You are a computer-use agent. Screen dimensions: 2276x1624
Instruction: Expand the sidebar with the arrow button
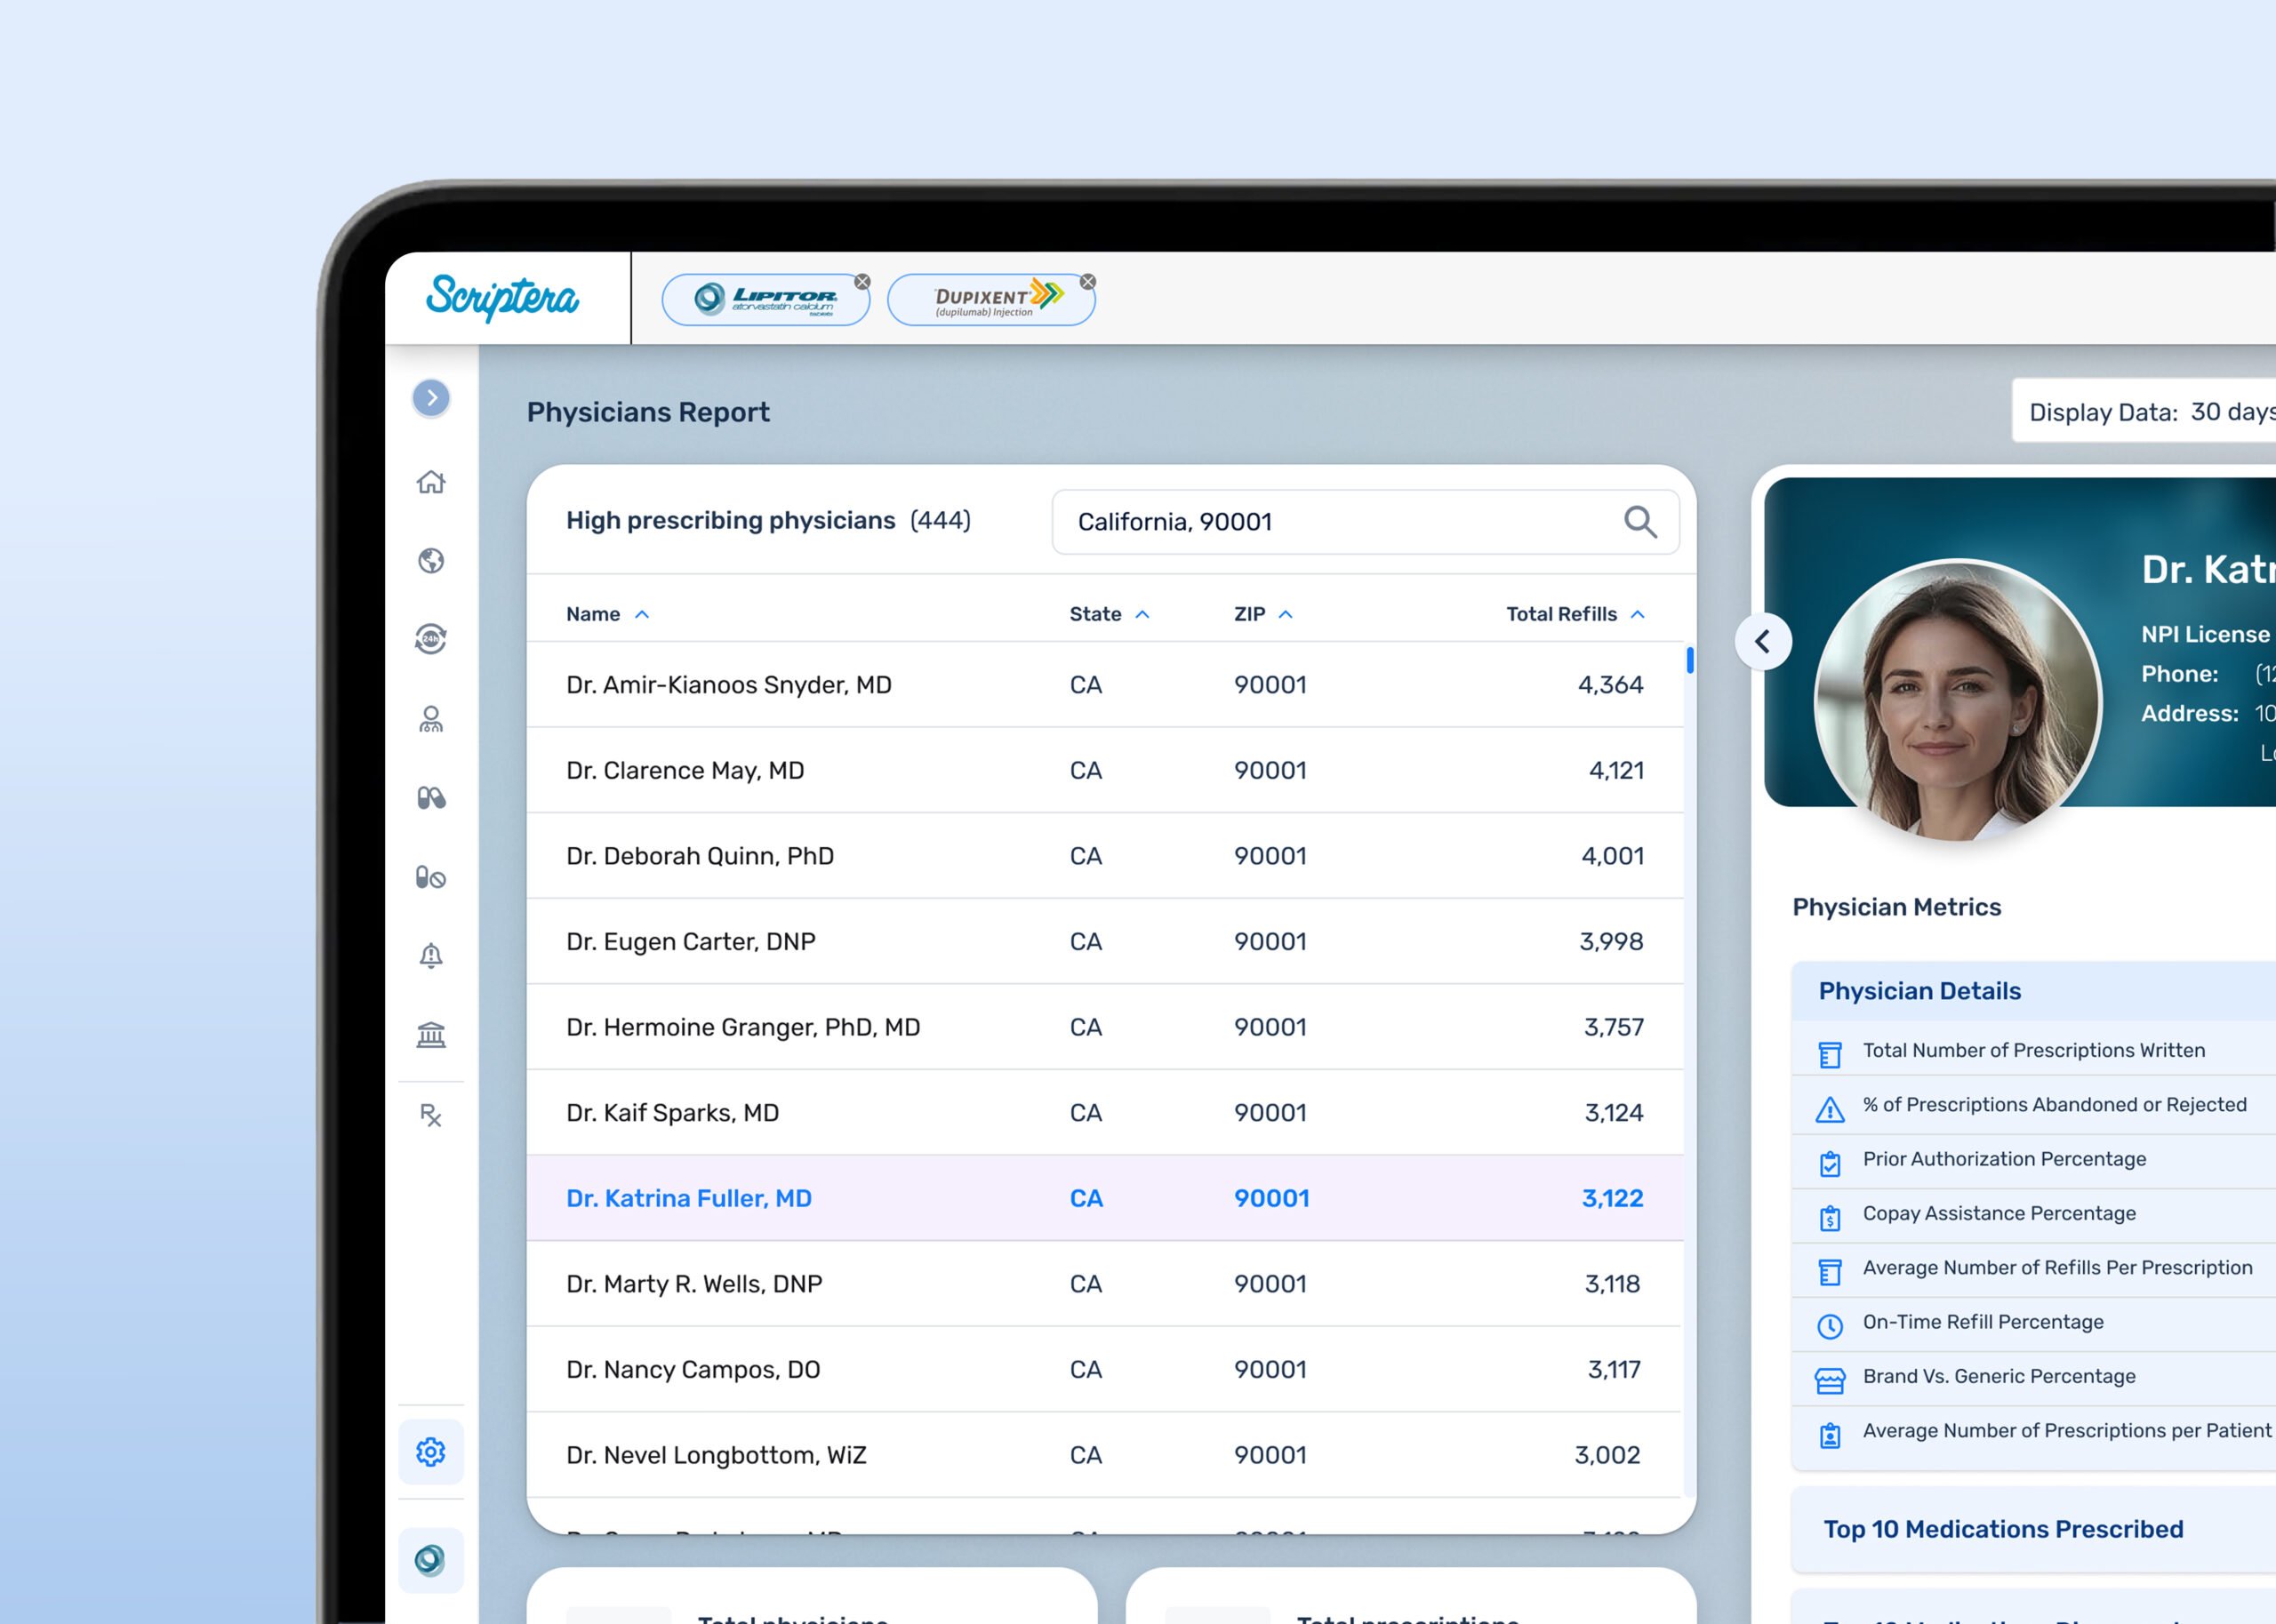coord(431,398)
